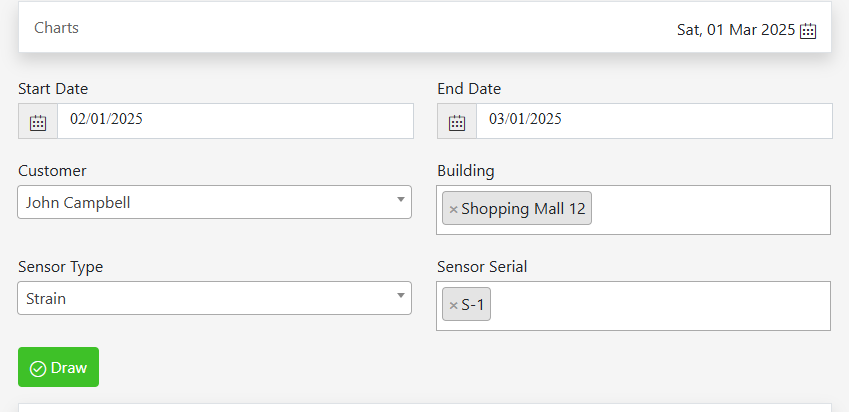Screen dimensions: 849x412
Task: Click the Charts panel title
Action: coord(57,28)
